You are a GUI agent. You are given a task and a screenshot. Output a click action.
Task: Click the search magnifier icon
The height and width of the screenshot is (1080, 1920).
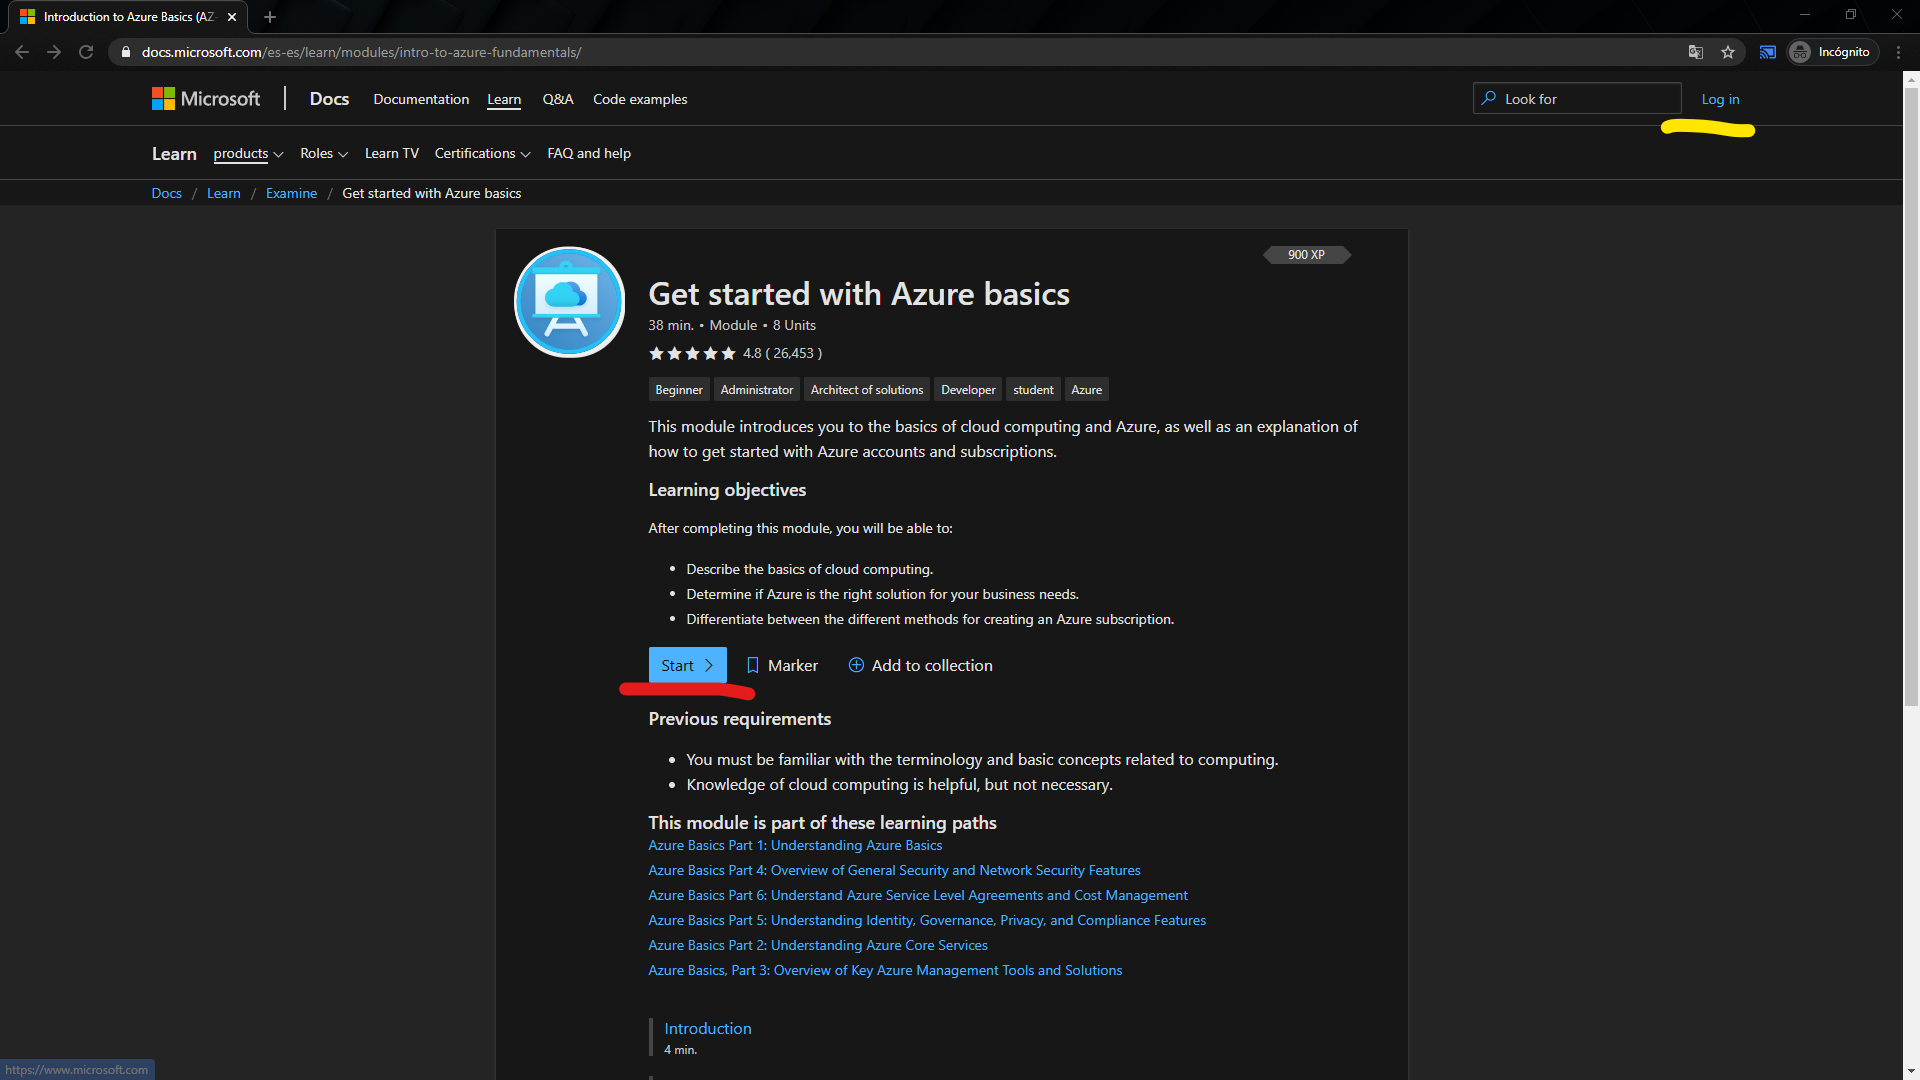[x=1489, y=98]
